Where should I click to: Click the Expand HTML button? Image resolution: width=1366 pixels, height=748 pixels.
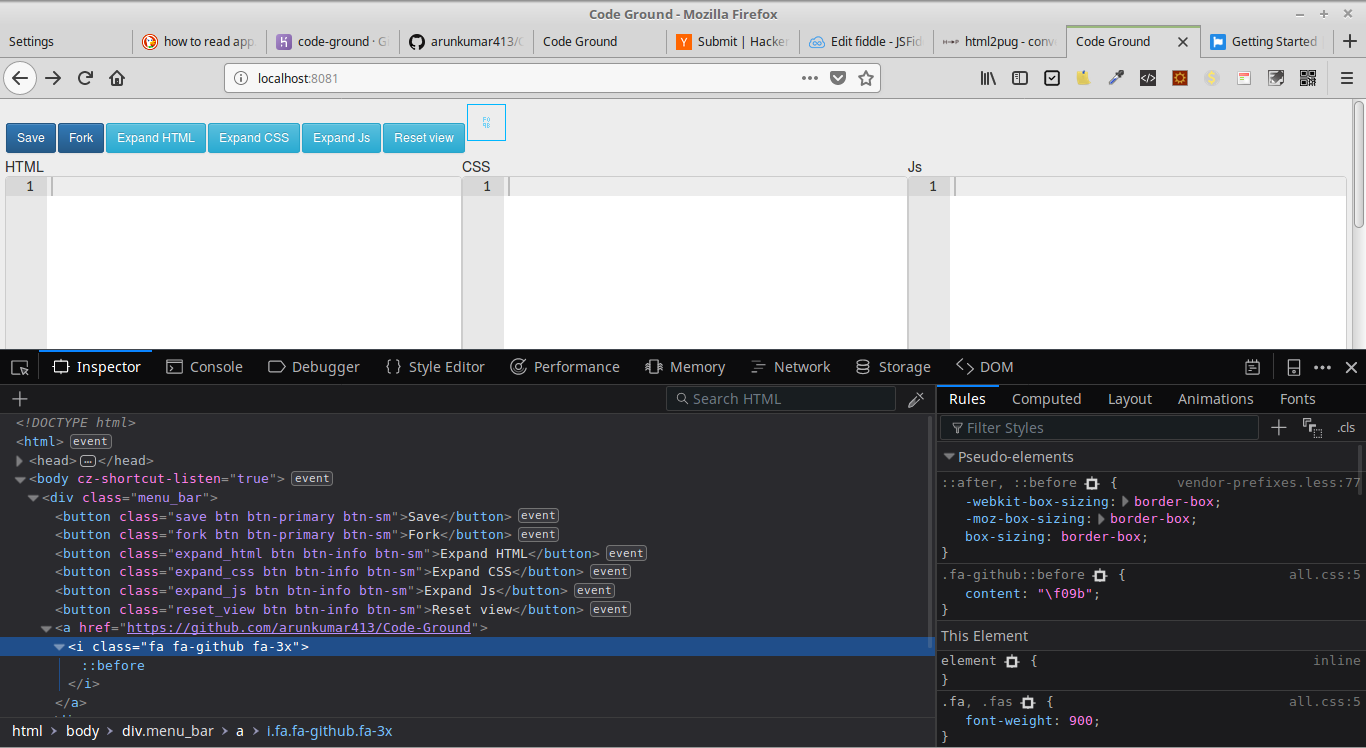tap(156, 138)
